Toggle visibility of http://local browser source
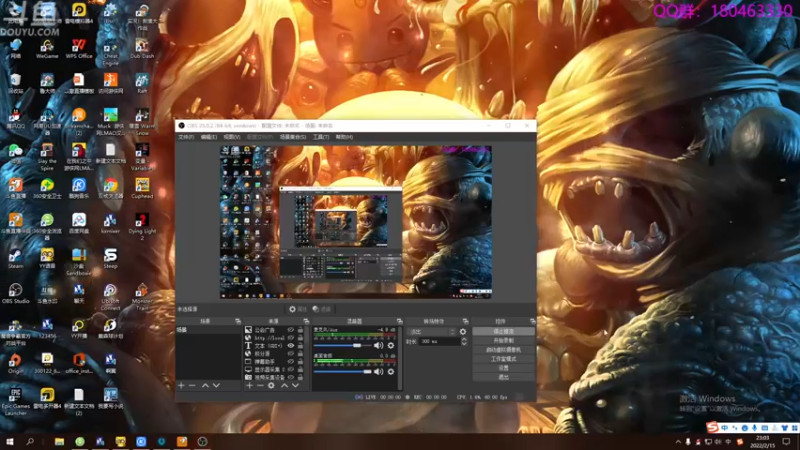The width and height of the screenshot is (800, 450). pos(291,338)
